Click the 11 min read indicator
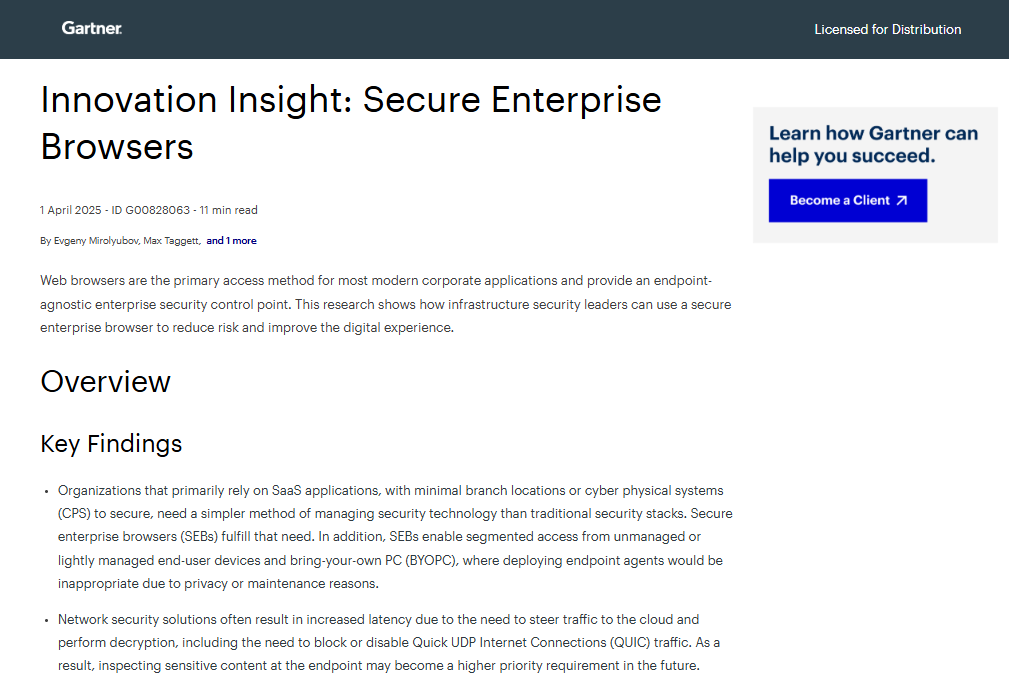Image resolution: width=1009 pixels, height=688 pixels. click(x=228, y=210)
